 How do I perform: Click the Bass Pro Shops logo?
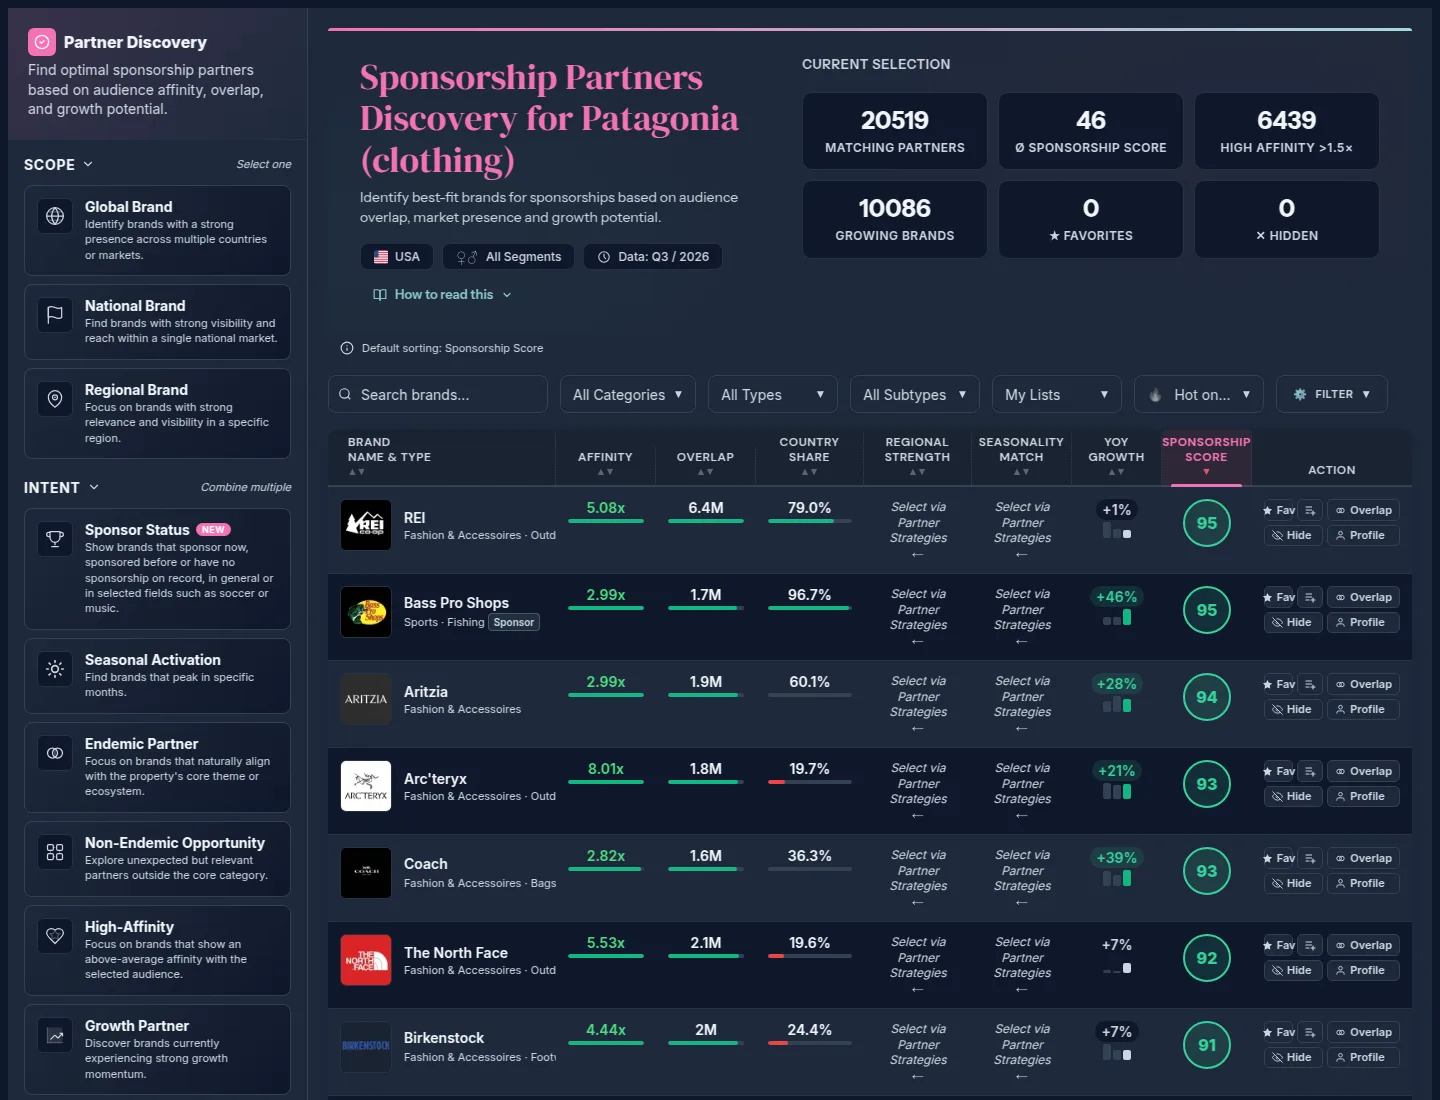tap(366, 612)
